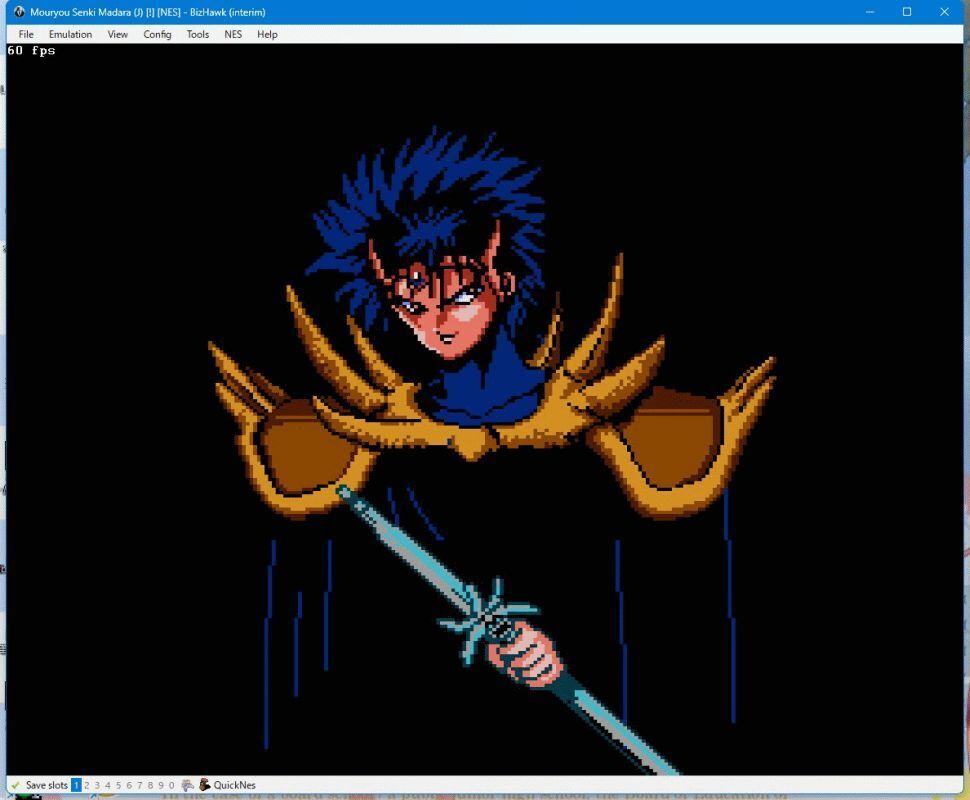Viewport: 970px width, 800px height.
Task: Open the View menu
Action: pos(118,35)
